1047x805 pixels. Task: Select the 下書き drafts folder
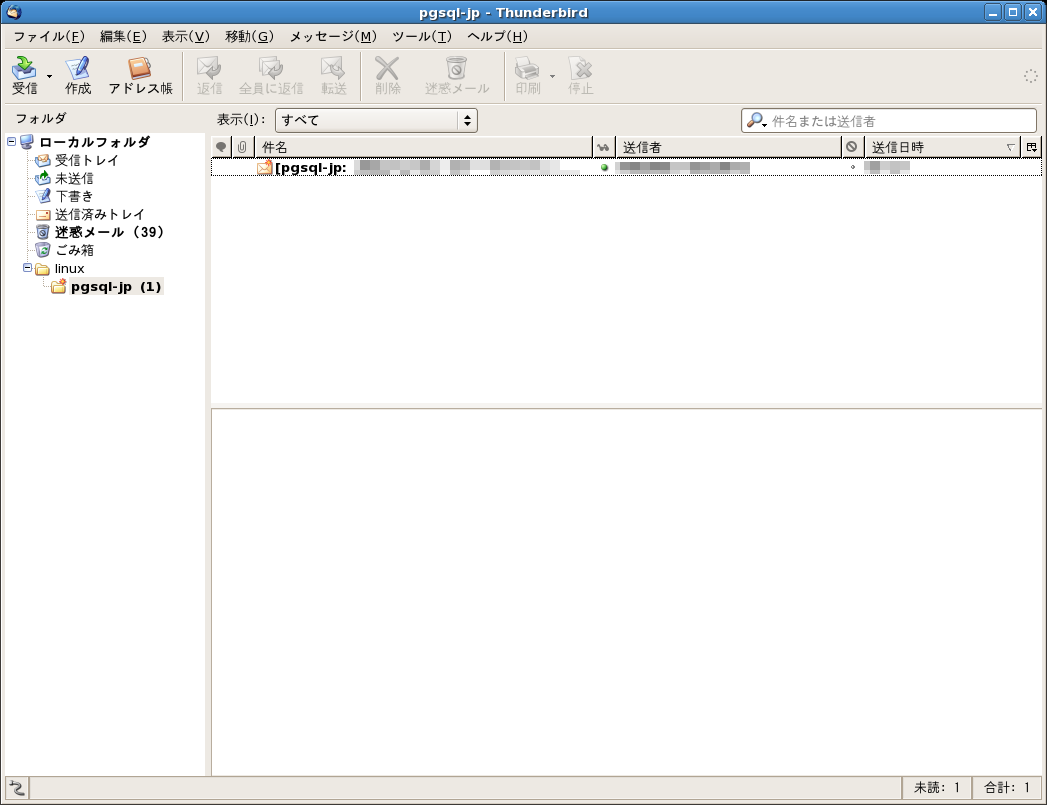[x=73, y=196]
